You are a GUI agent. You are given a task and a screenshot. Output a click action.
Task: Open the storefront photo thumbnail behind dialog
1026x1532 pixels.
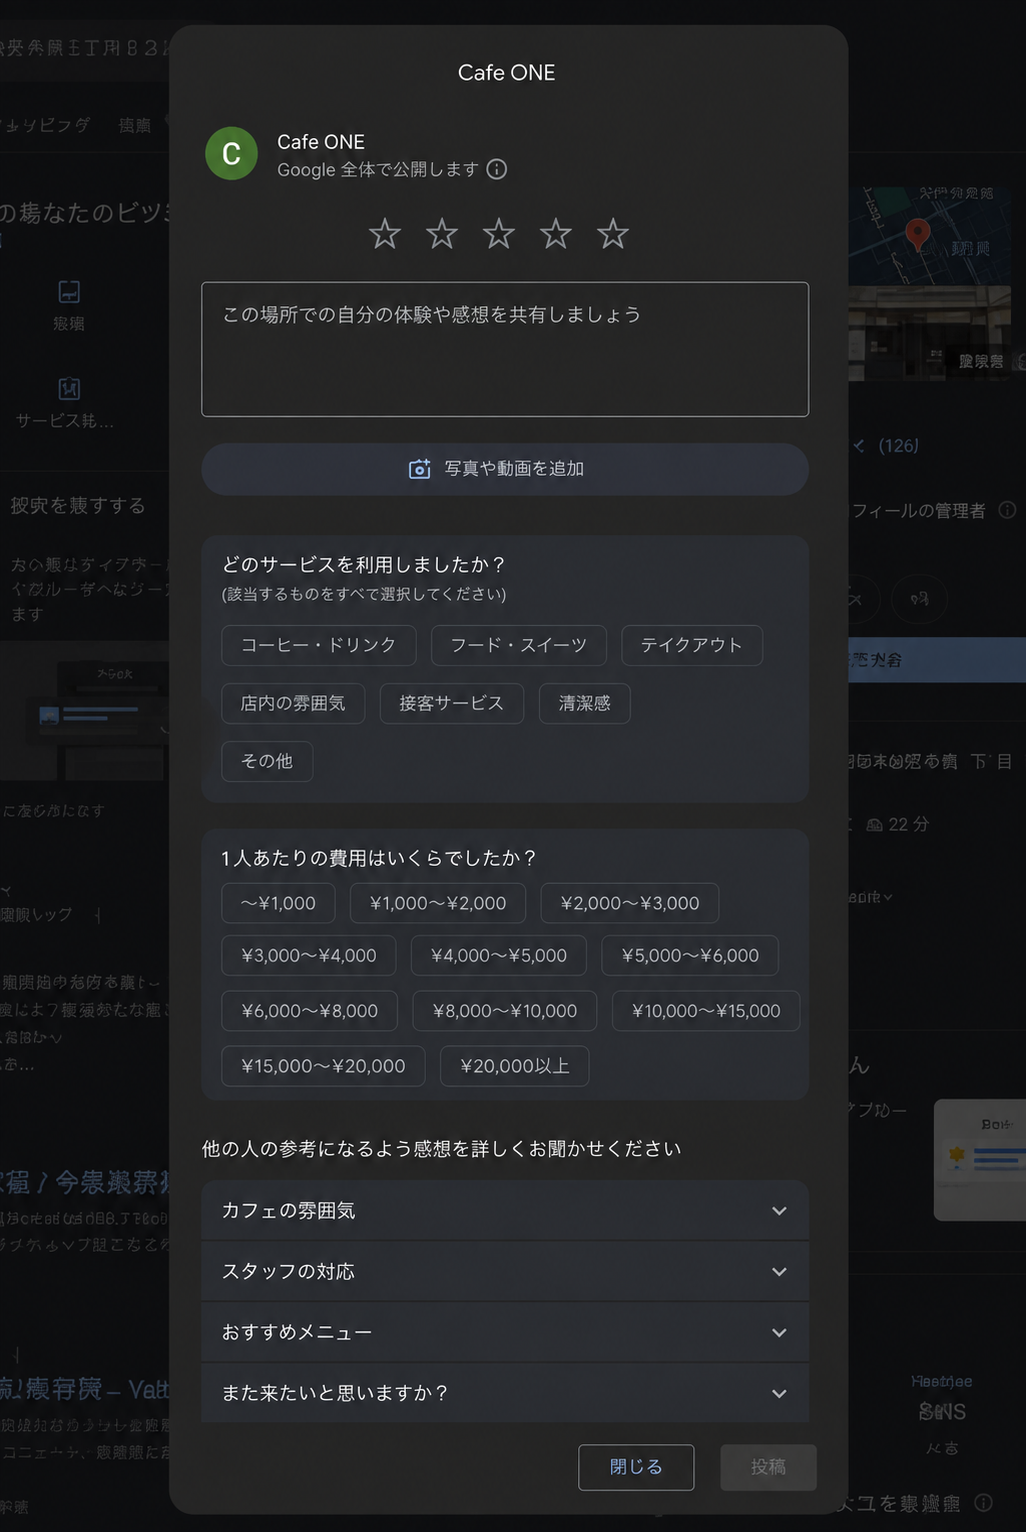(930, 333)
